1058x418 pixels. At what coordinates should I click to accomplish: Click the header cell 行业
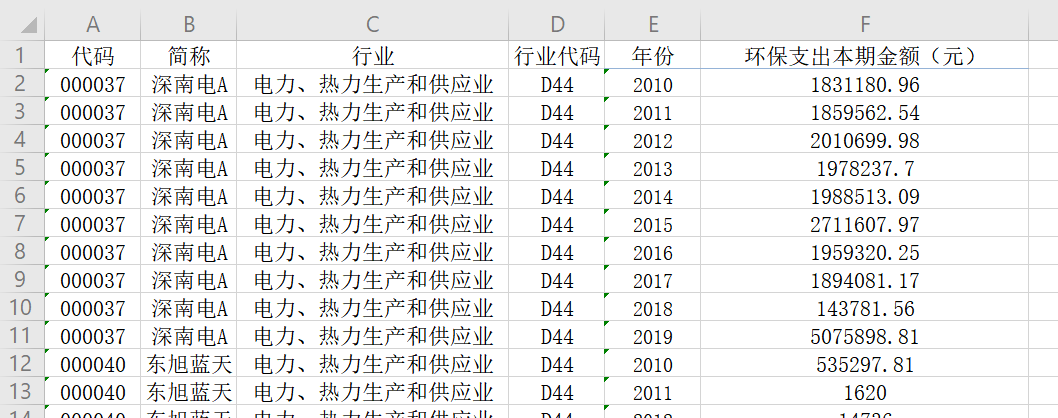coord(373,55)
